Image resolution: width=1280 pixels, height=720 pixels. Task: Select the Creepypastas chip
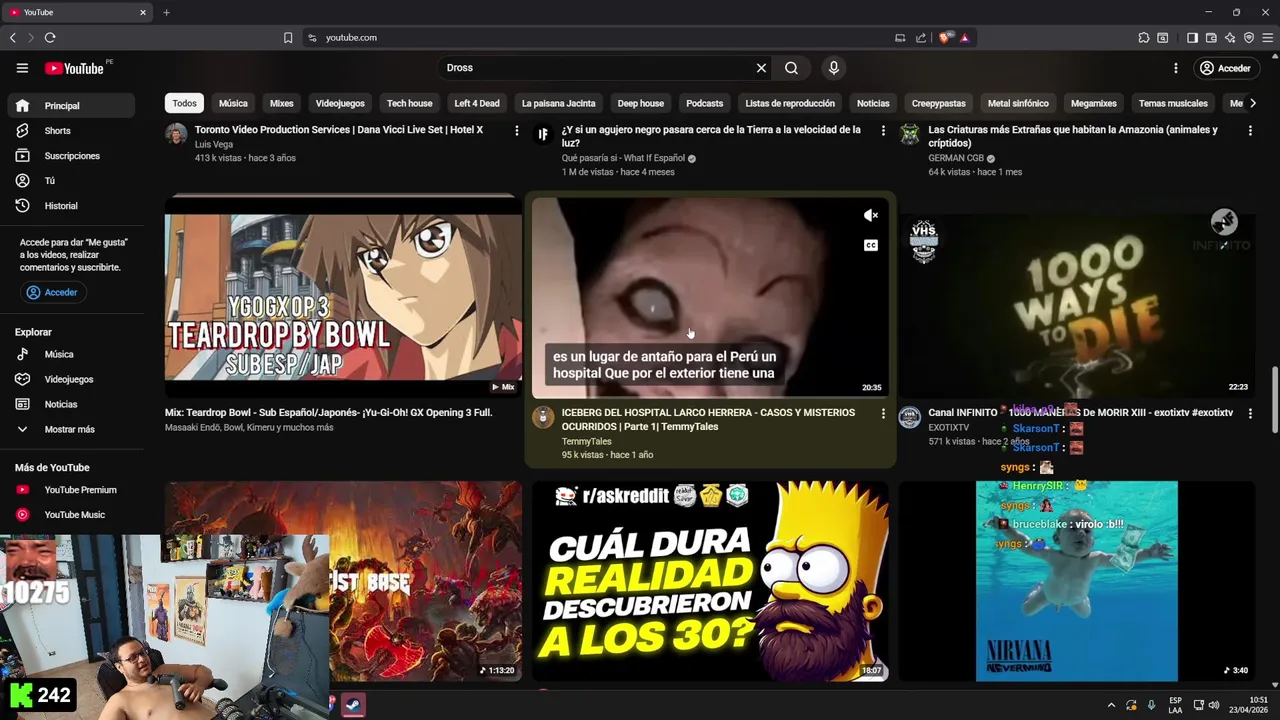(x=939, y=103)
